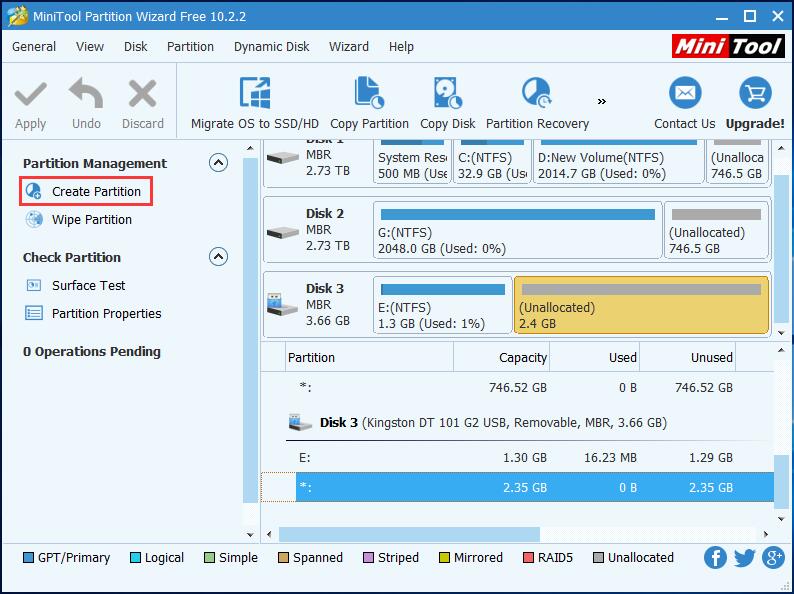This screenshot has height=594, width=794.
Task: Open the Disk menu
Action: point(136,47)
